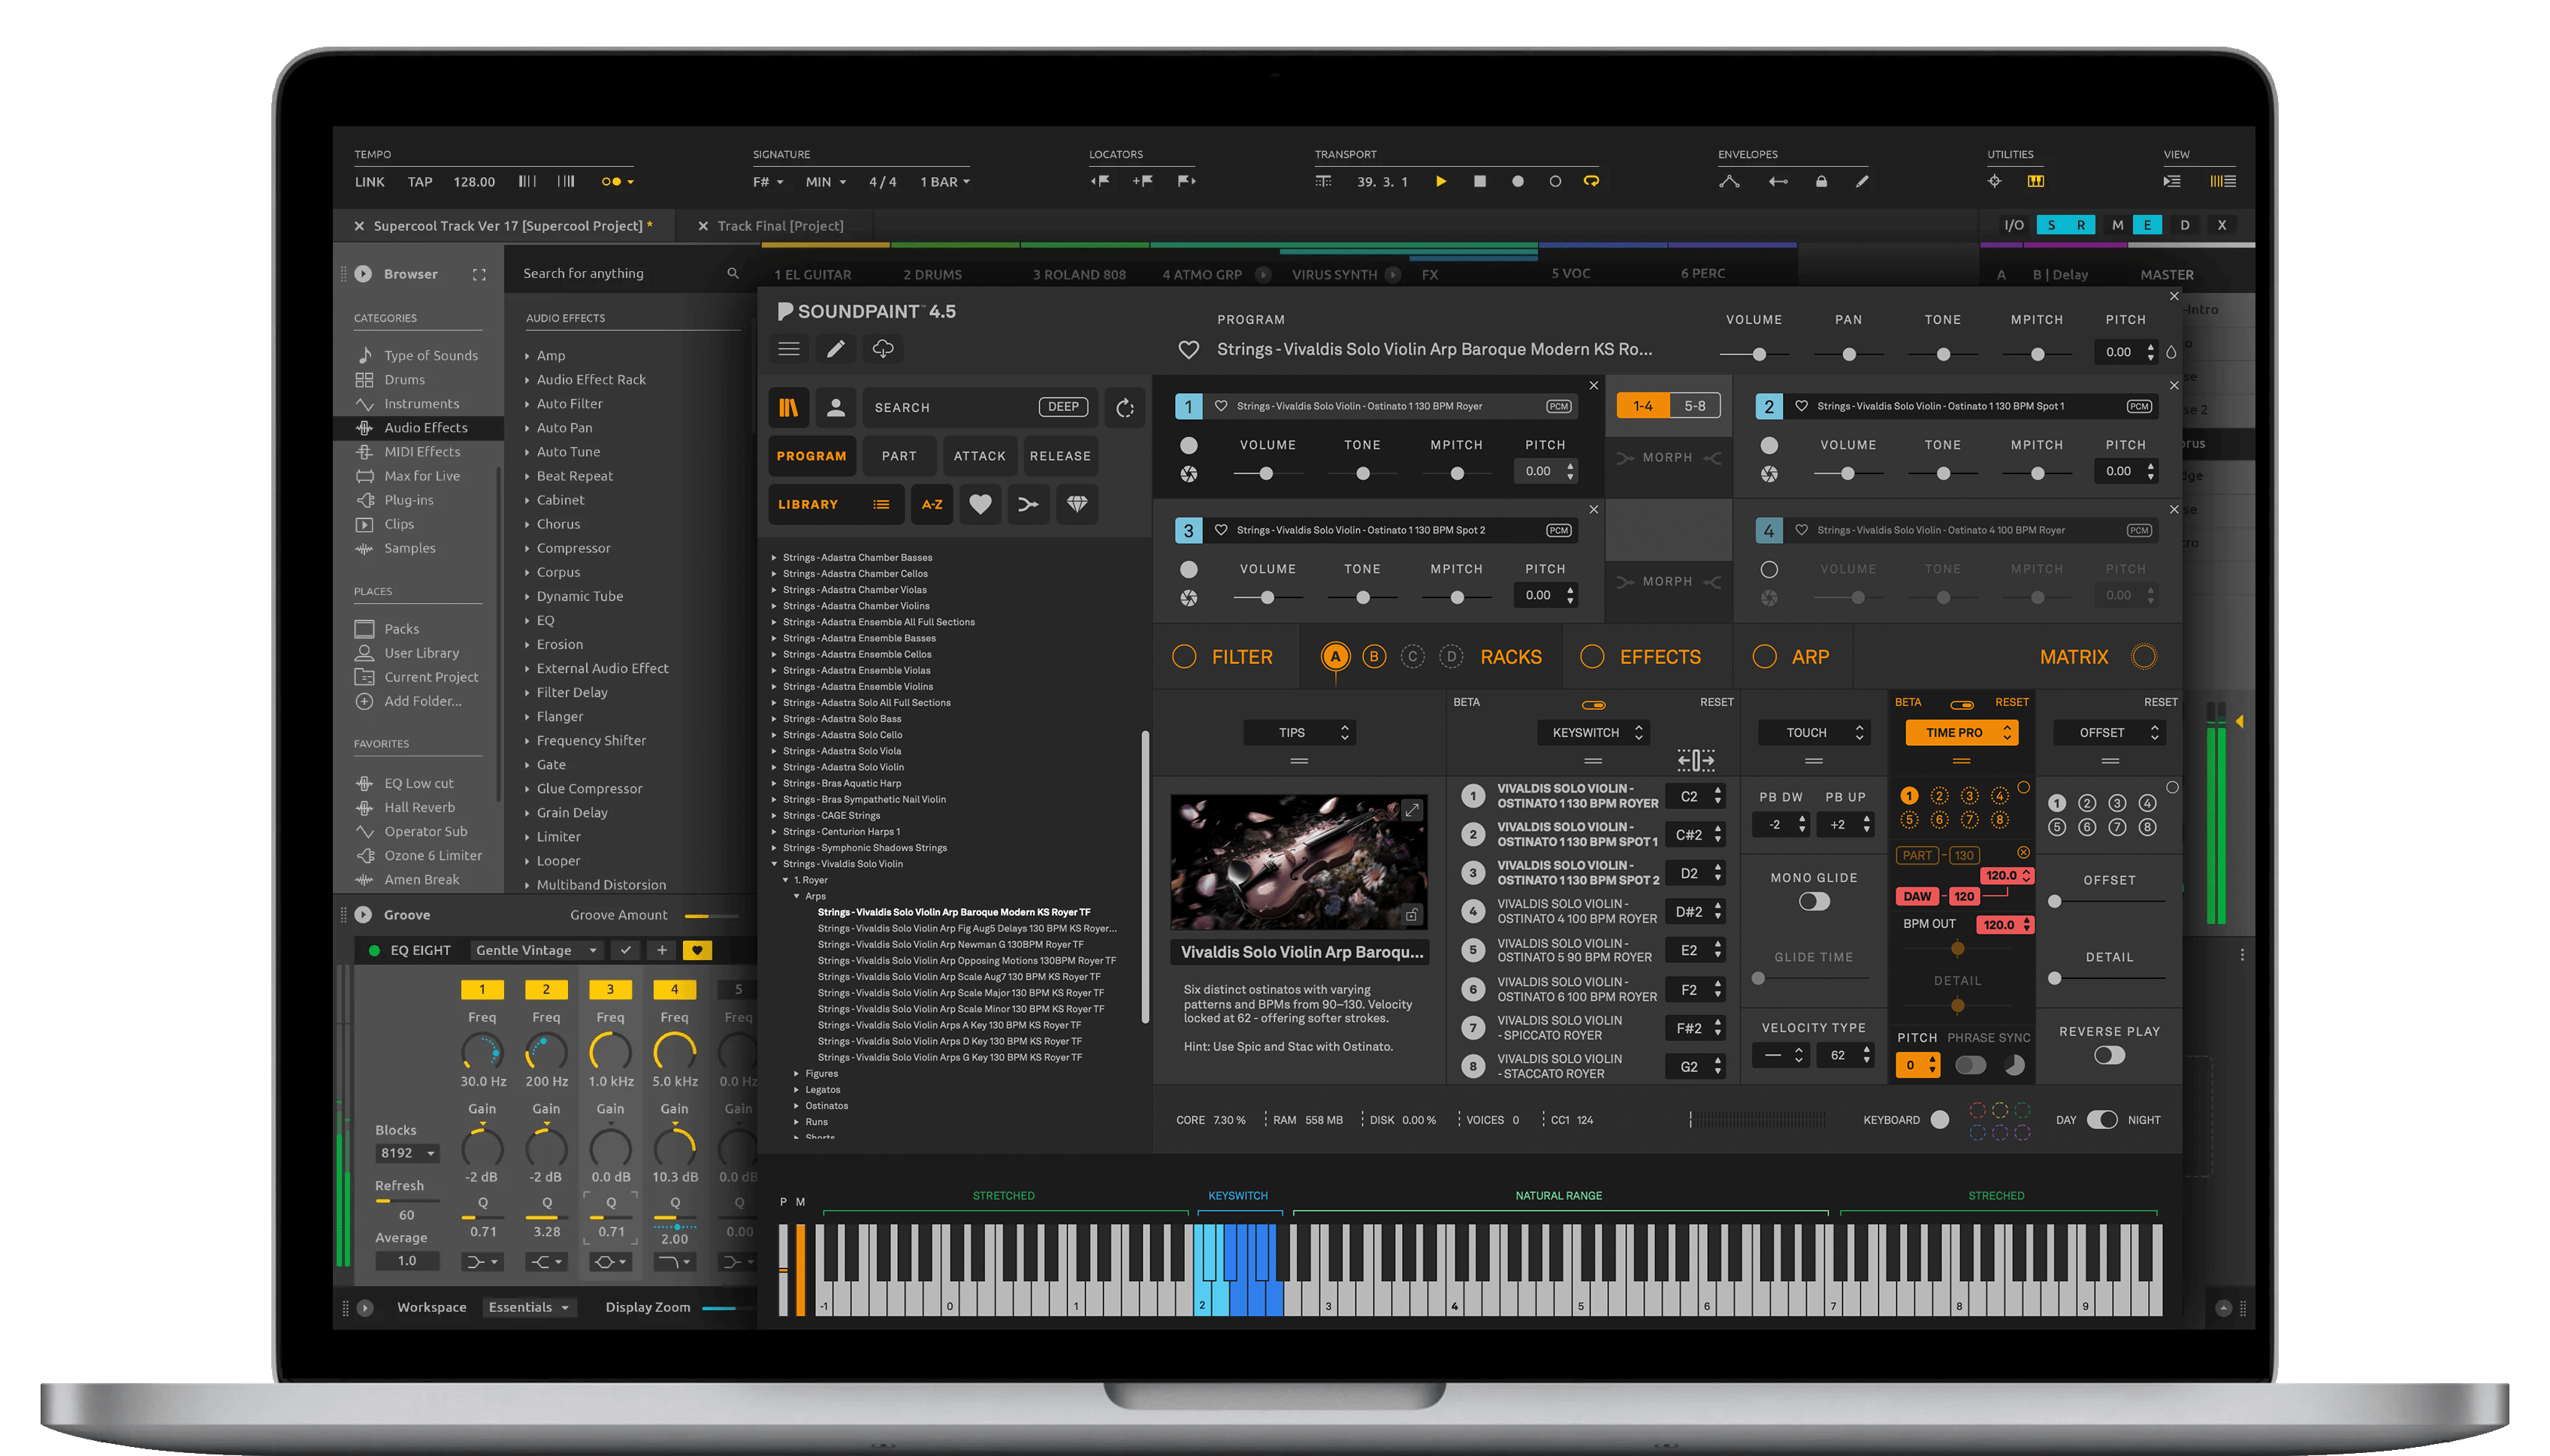Toggle the Reverse Play switch

pos(2109,1055)
